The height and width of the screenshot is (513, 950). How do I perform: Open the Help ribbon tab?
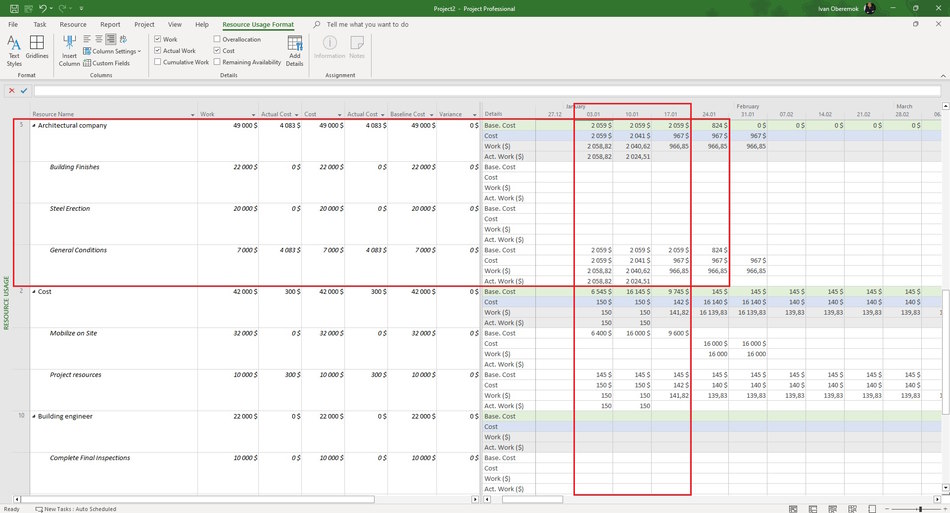[202, 24]
